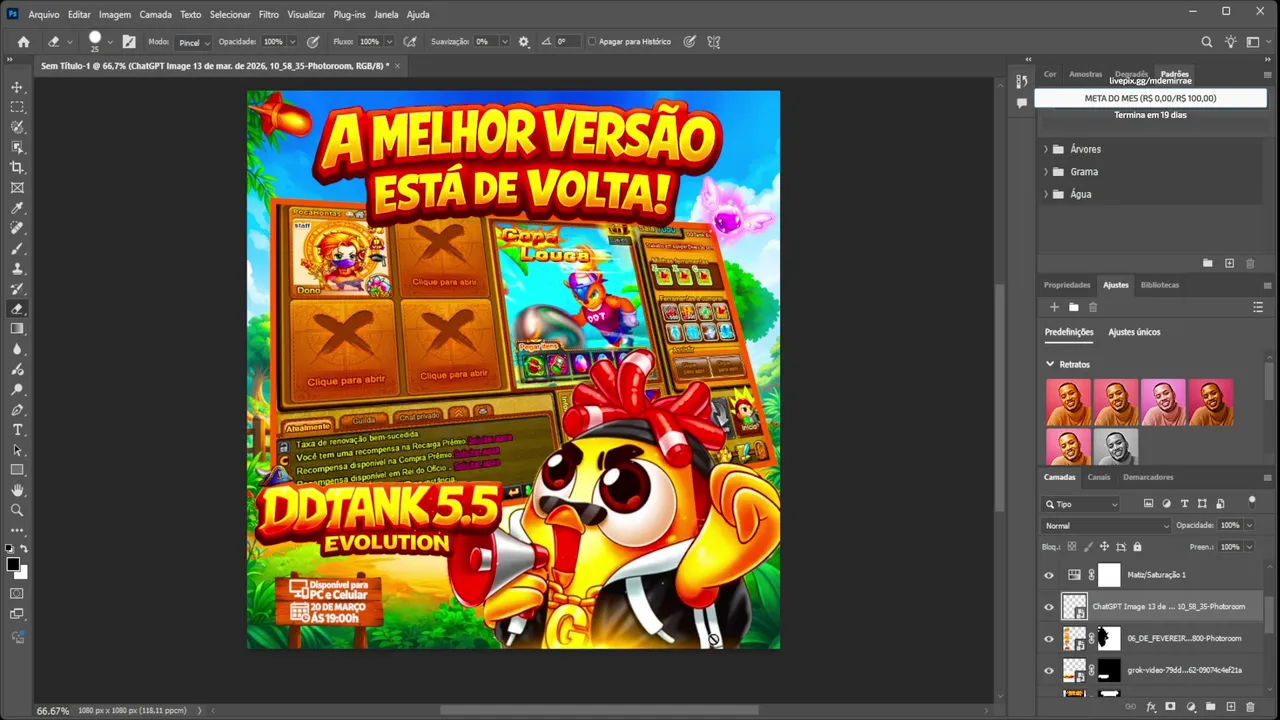Open the Filtro menu

(x=269, y=15)
